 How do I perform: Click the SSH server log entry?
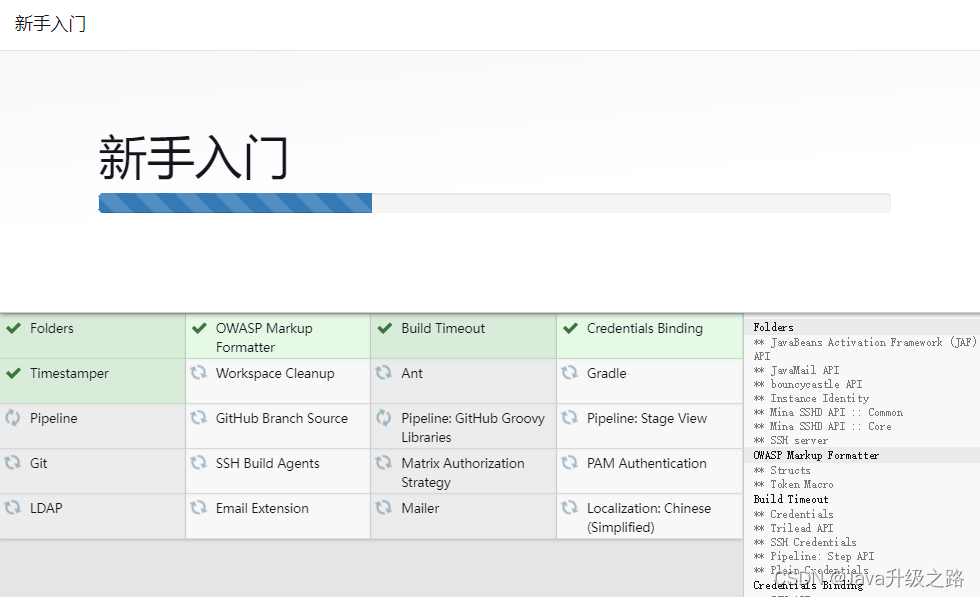791,440
